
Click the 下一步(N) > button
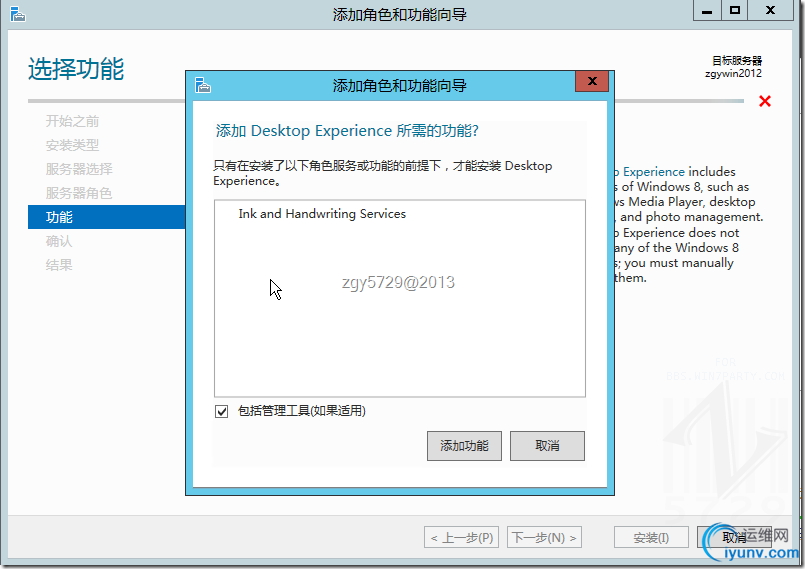(544, 538)
